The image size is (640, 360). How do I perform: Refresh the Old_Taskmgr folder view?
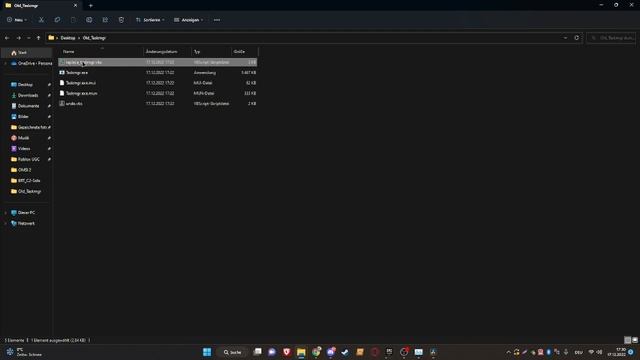click(x=576, y=38)
